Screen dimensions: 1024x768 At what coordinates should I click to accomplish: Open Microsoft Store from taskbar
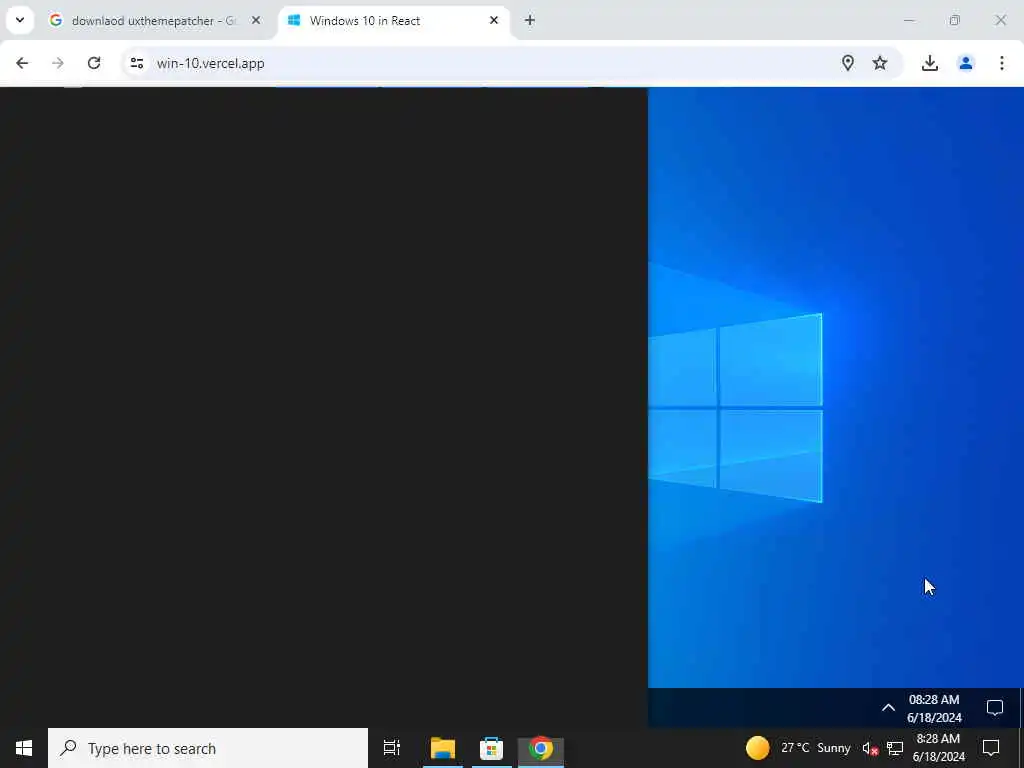[x=492, y=748]
